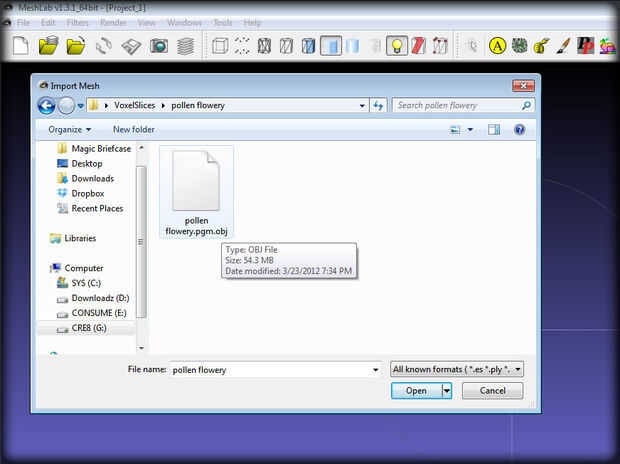The image size is (620, 464).
Task: Select the CONSUME (E:) drive
Action: pos(92,313)
